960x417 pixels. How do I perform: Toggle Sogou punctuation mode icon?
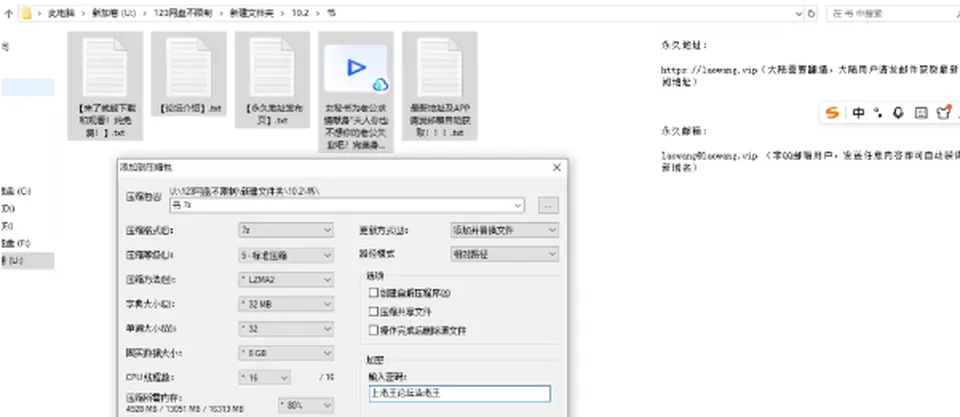tap(879, 113)
